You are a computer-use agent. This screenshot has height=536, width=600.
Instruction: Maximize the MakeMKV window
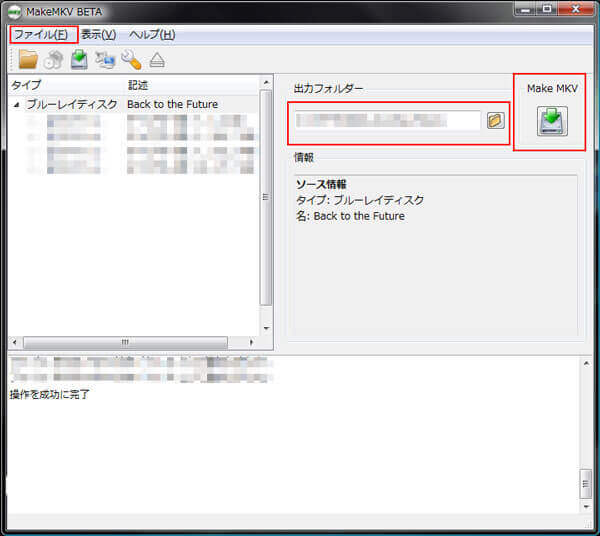(x=547, y=9)
